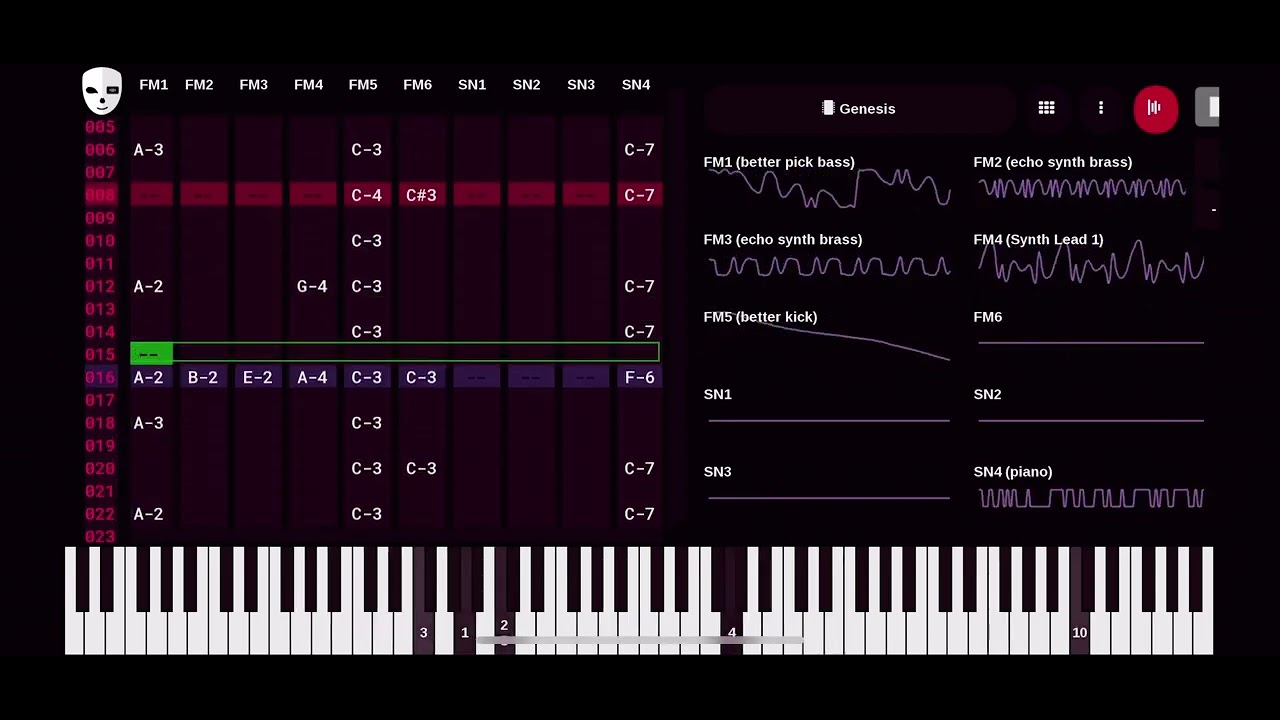Select the F-6 note in row 016
This screenshot has width=1280, height=720.
click(639, 377)
